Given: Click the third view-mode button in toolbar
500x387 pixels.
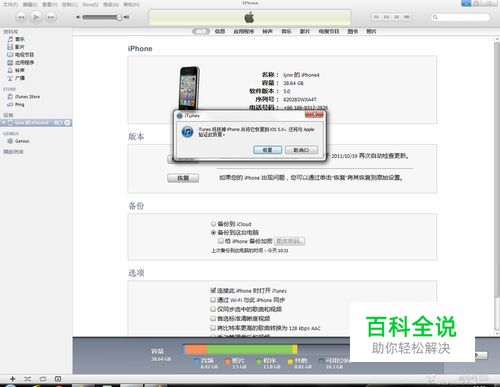Looking at the screenshot, I should (396, 17).
